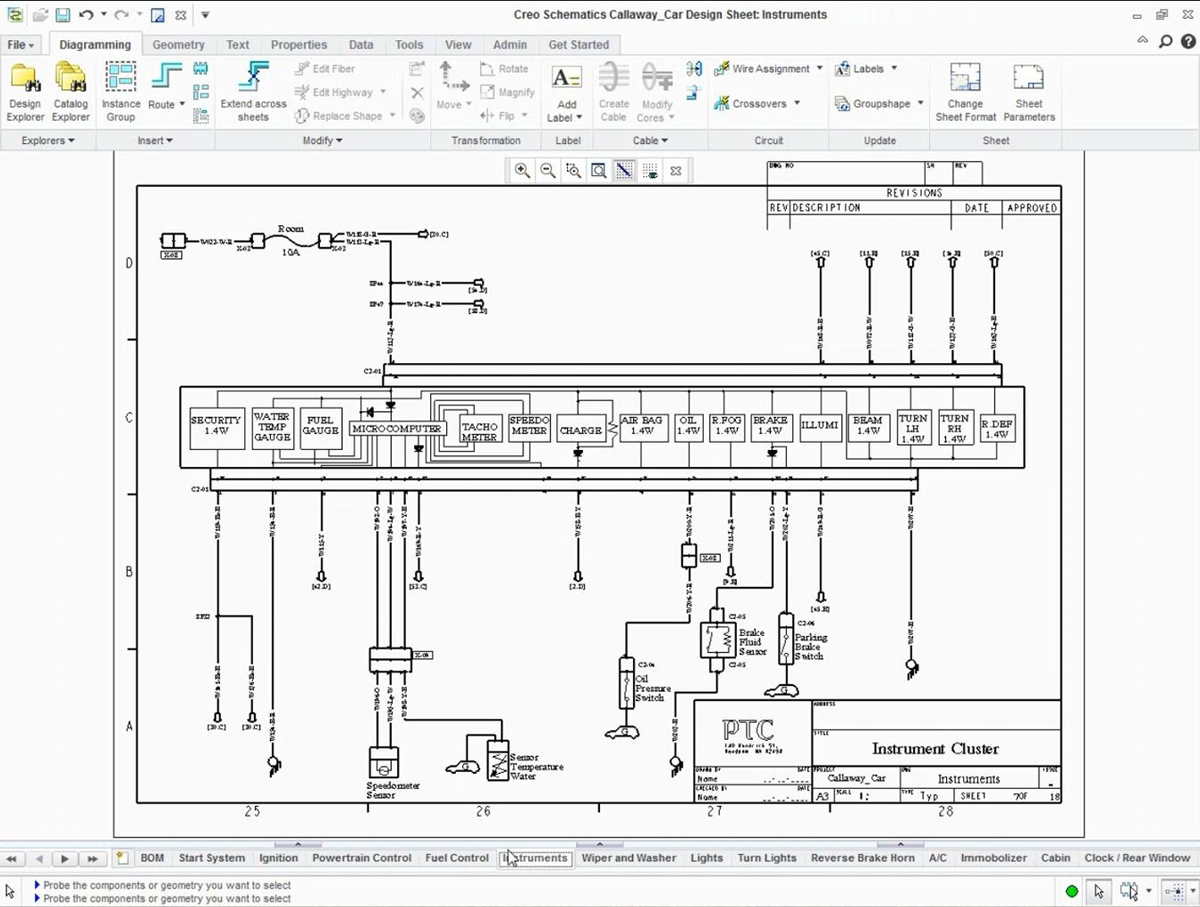Screen dimensions: 1200x907
Task: Click the zoom in magnifier icon
Action: 522,171
